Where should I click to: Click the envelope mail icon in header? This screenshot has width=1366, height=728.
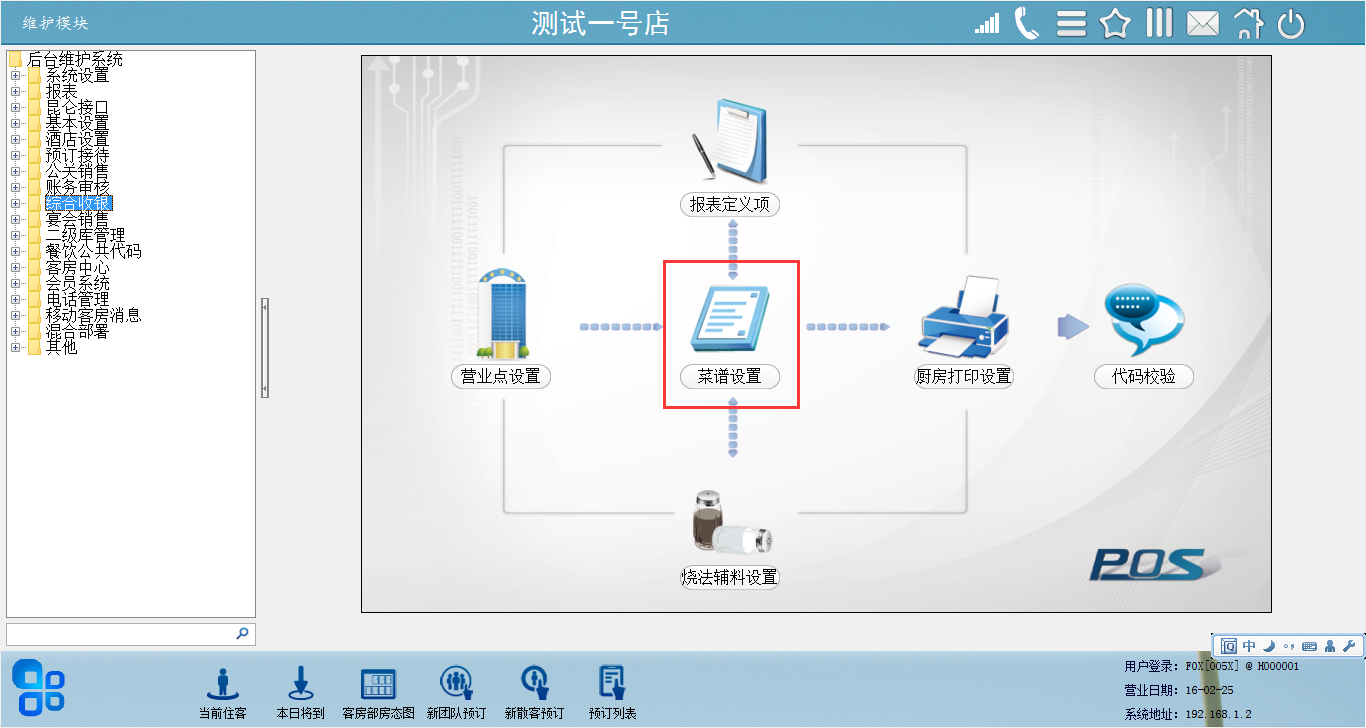click(x=1203, y=23)
